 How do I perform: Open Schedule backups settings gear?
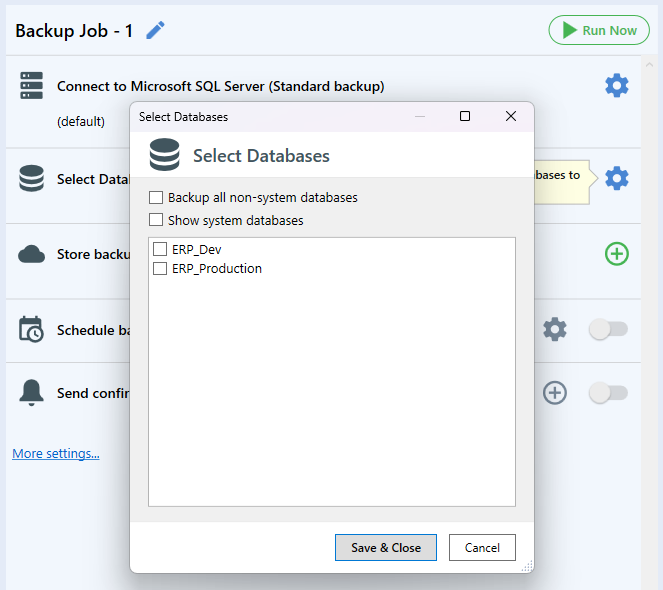[x=554, y=329]
